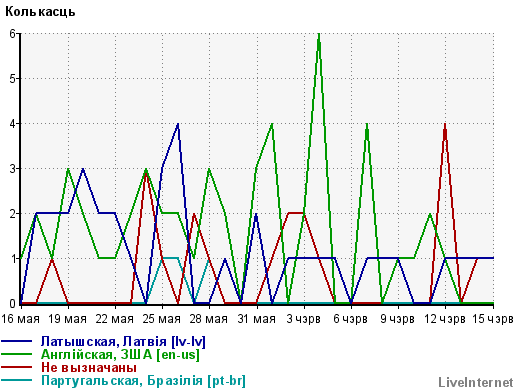Click the 31 мая date axis label
Viewport: 520px width, 392px height.
[x=256, y=319]
